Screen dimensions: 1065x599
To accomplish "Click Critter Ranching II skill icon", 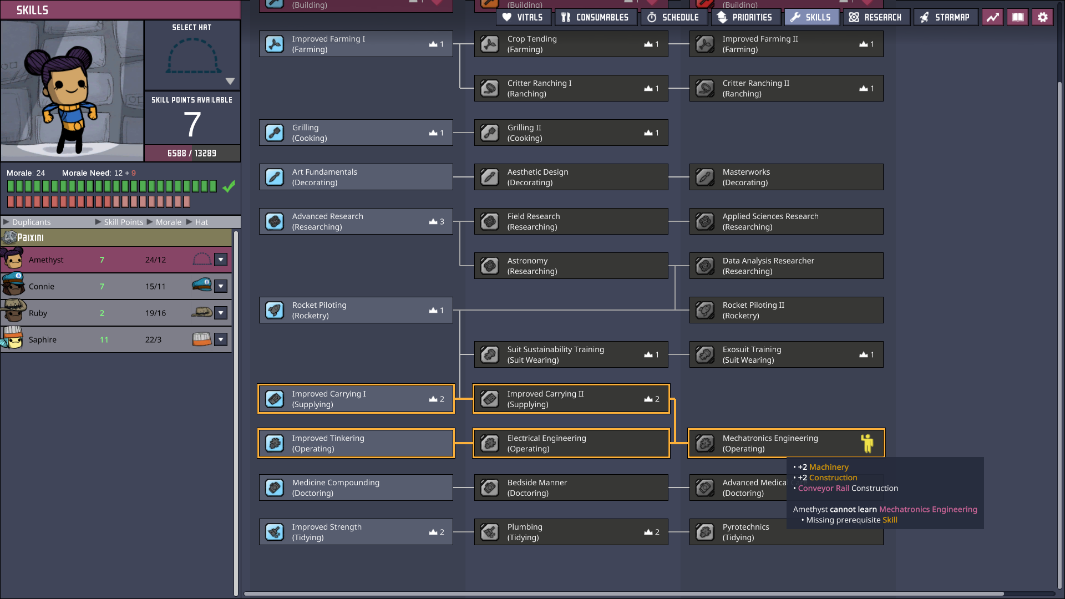I will click(705, 88).
